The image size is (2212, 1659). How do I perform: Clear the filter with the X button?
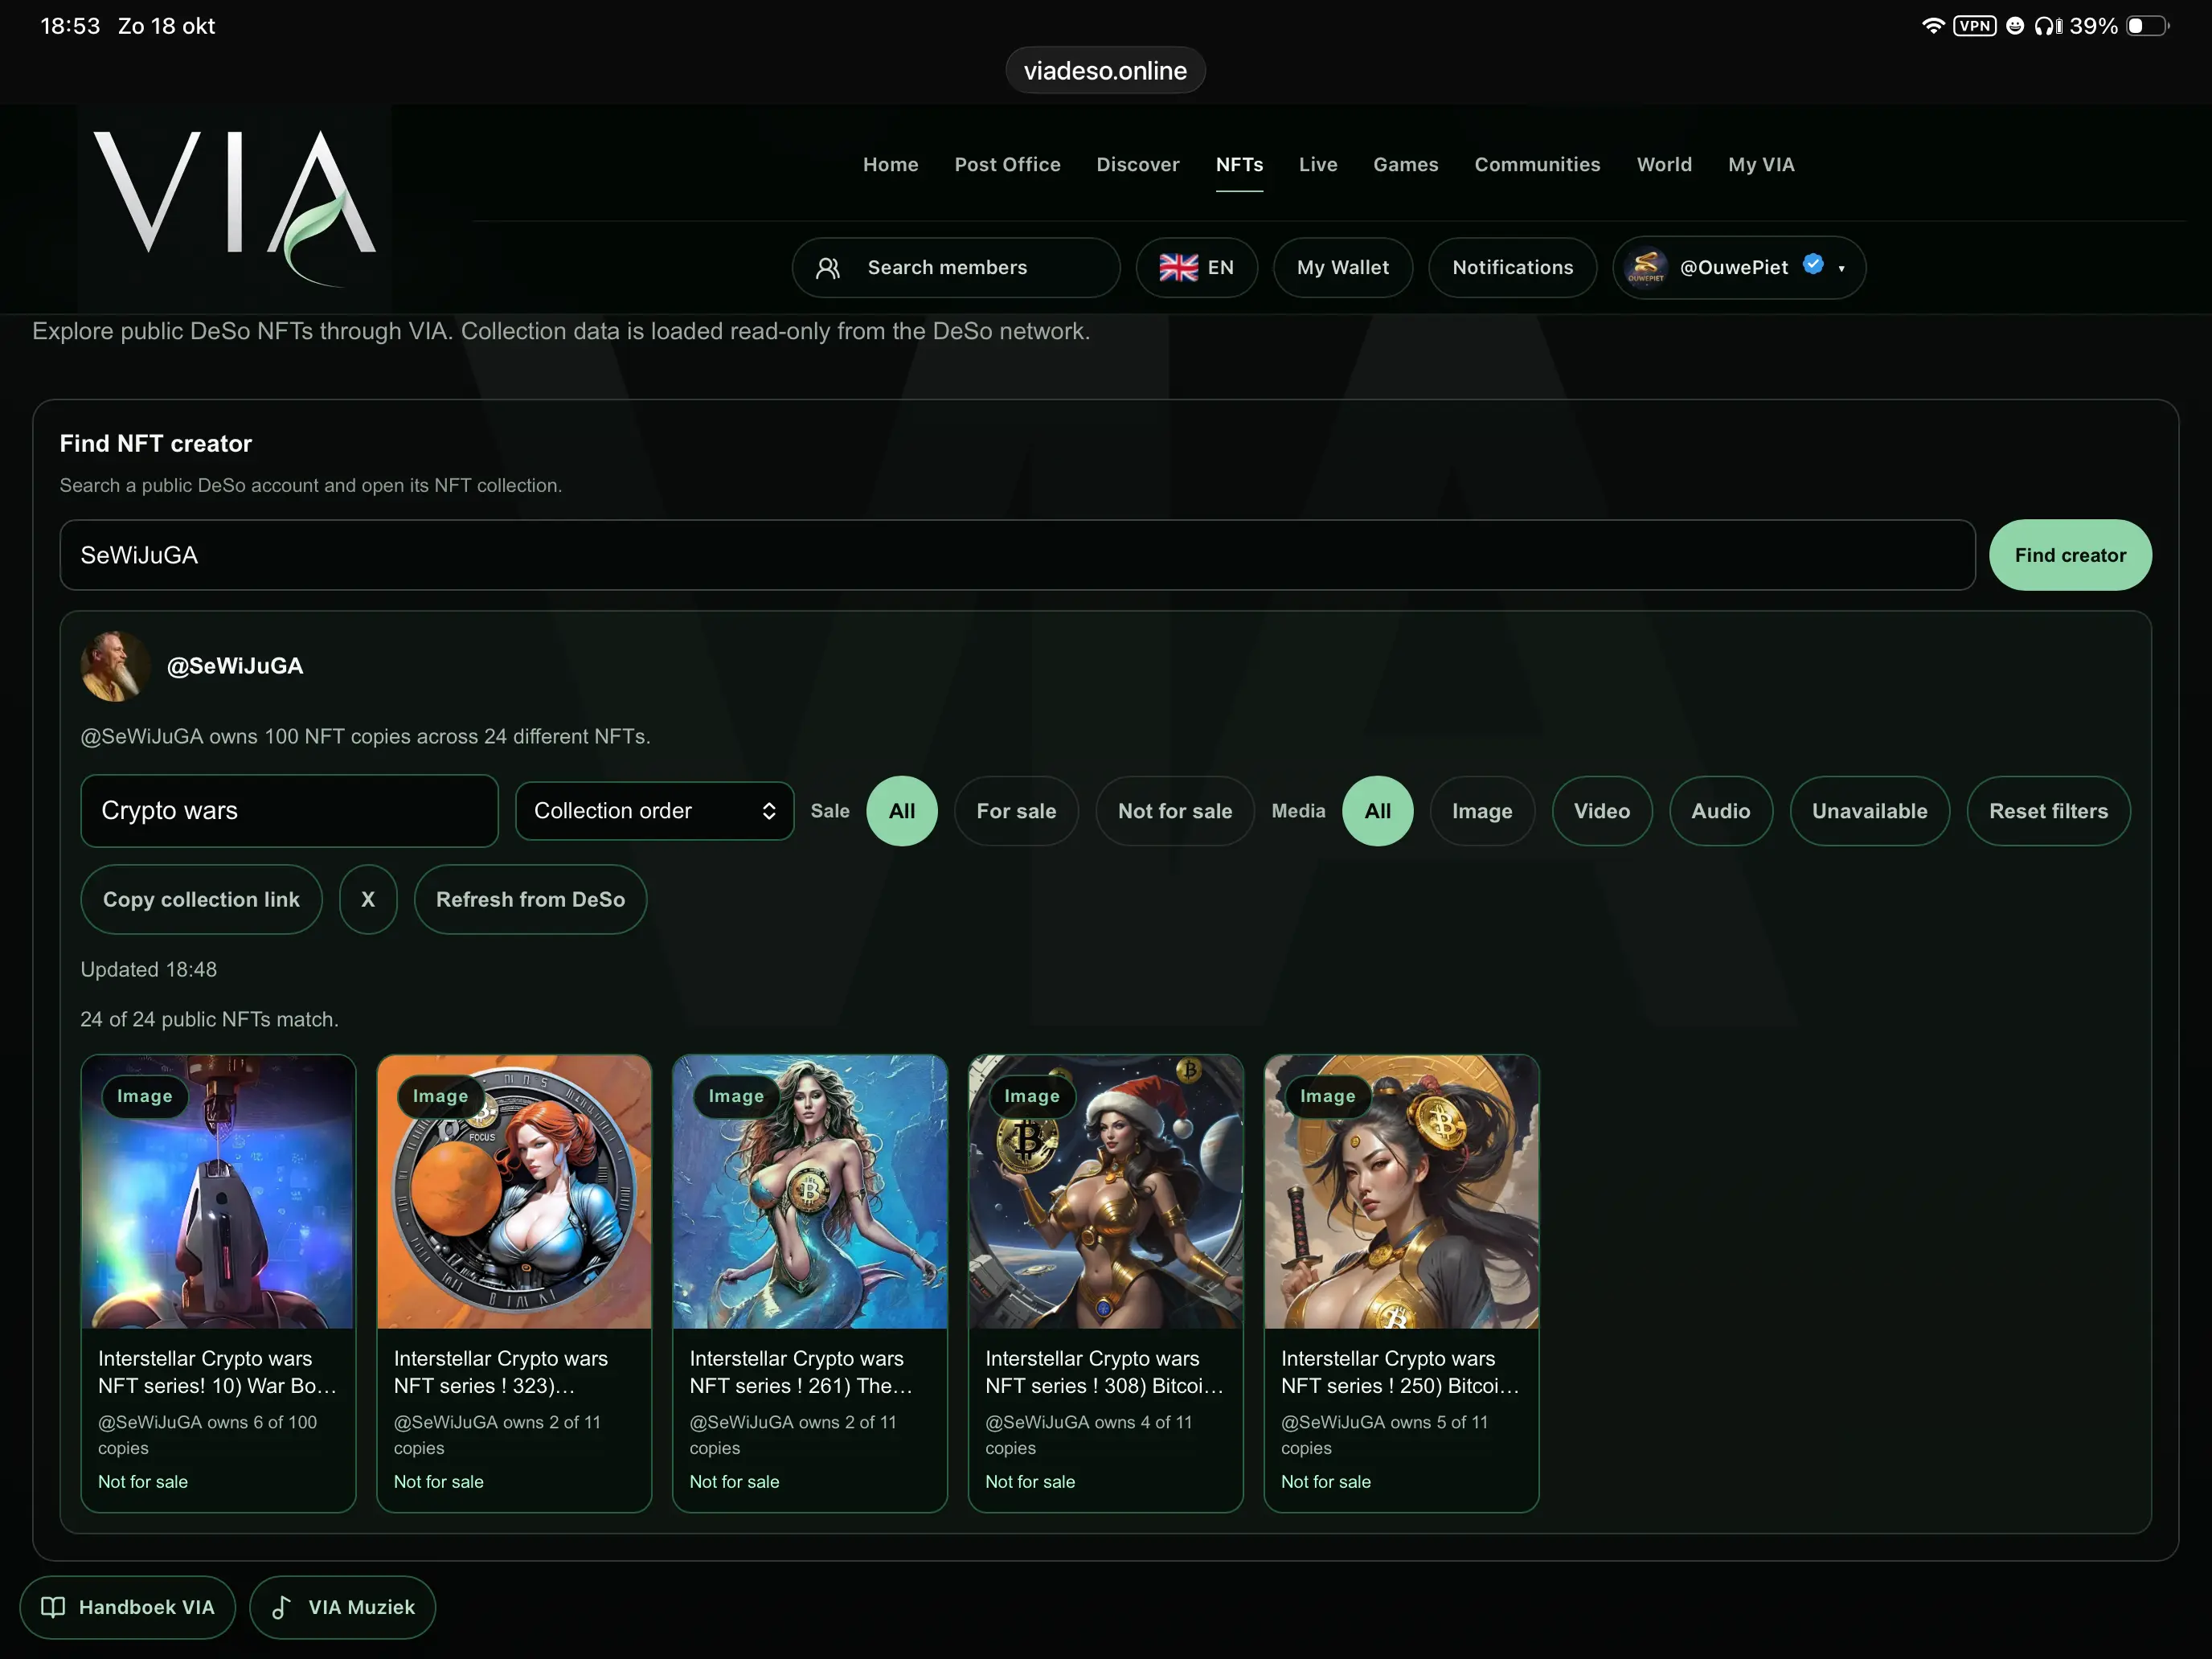point(368,899)
